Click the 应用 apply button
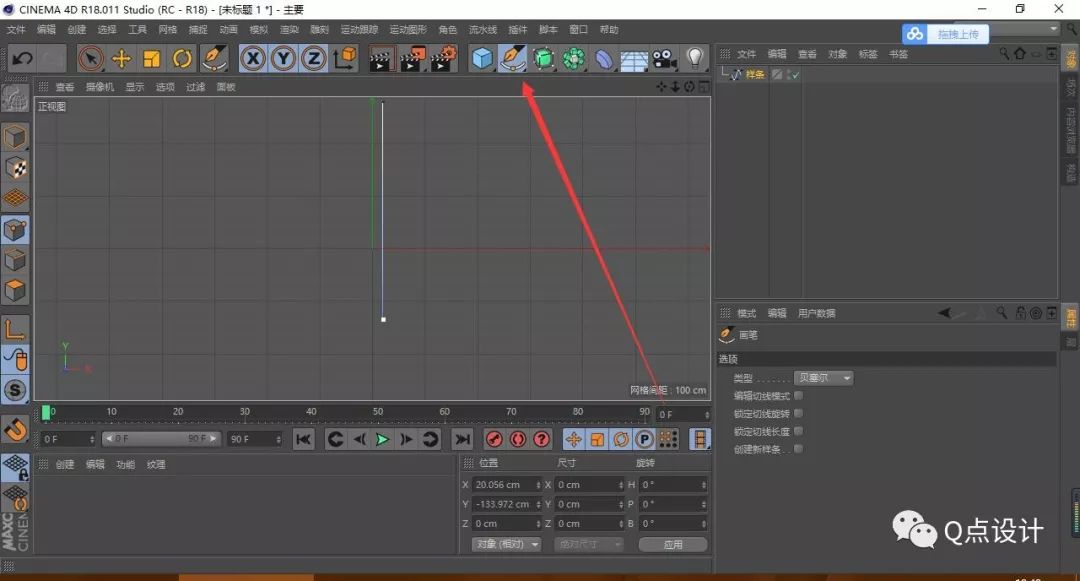 (x=673, y=543)
